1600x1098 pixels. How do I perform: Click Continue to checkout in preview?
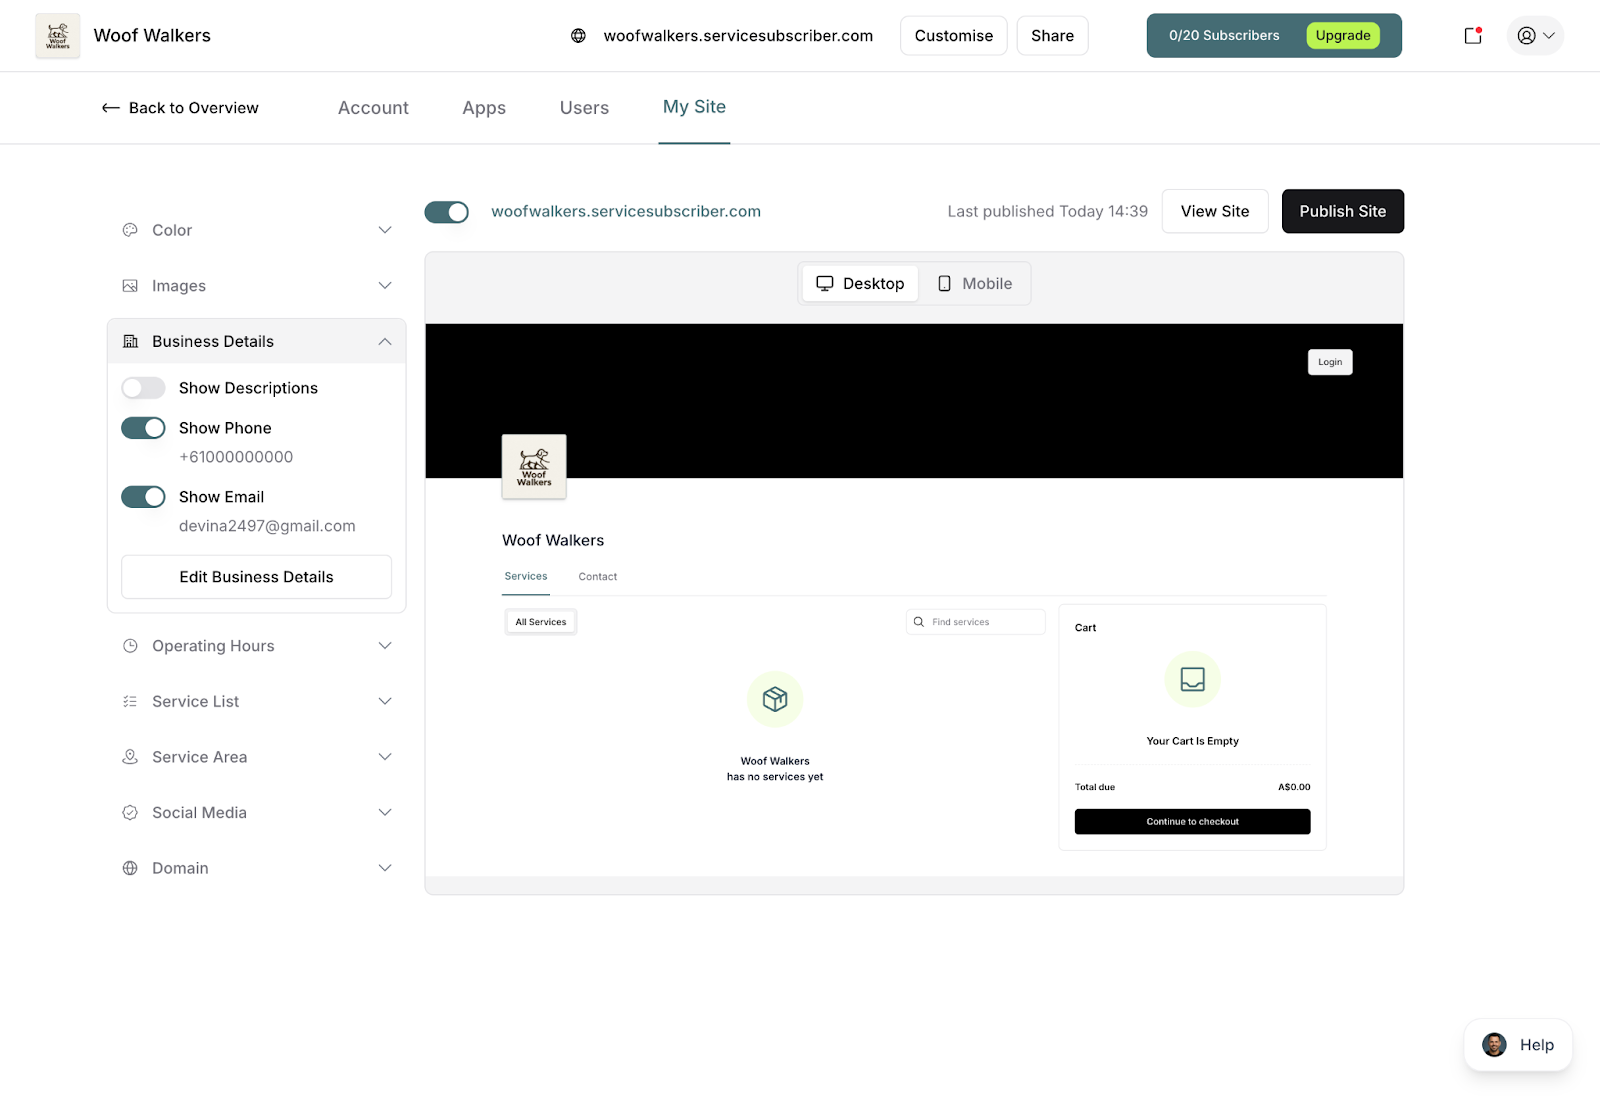[1192, 822]
